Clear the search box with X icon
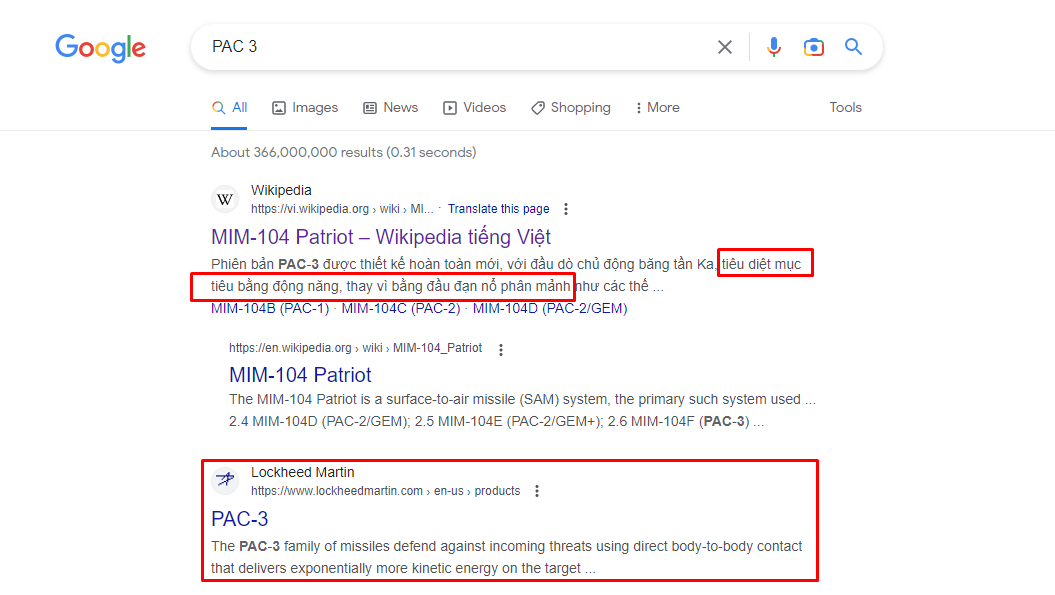Viewport: 1055px width, 595px height. point(725,47)
